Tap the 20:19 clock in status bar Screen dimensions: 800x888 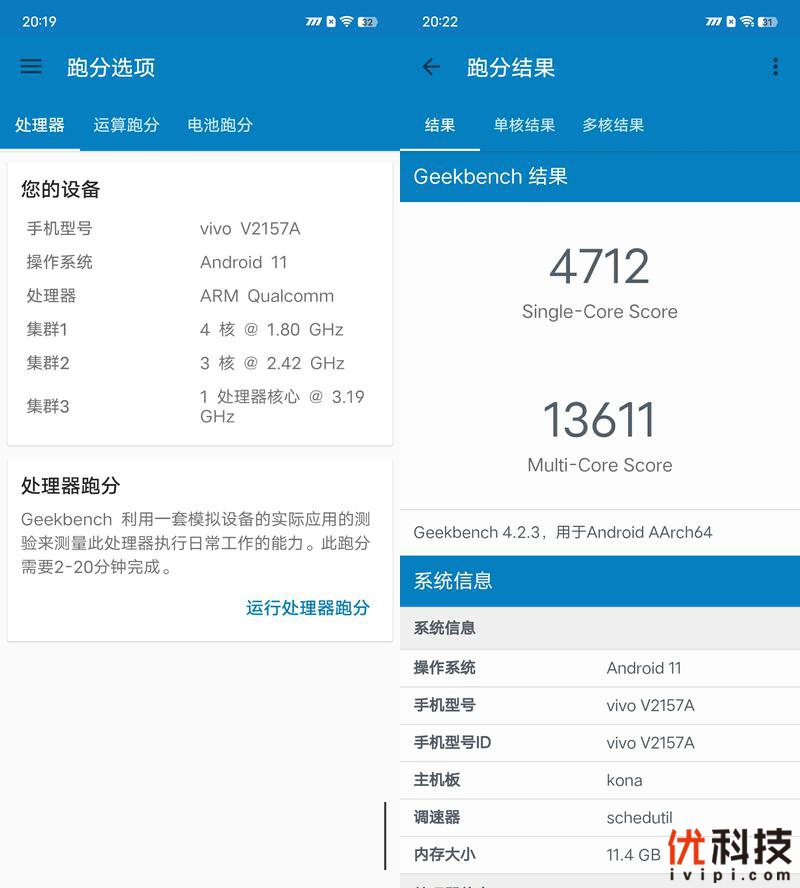[39, 21]
